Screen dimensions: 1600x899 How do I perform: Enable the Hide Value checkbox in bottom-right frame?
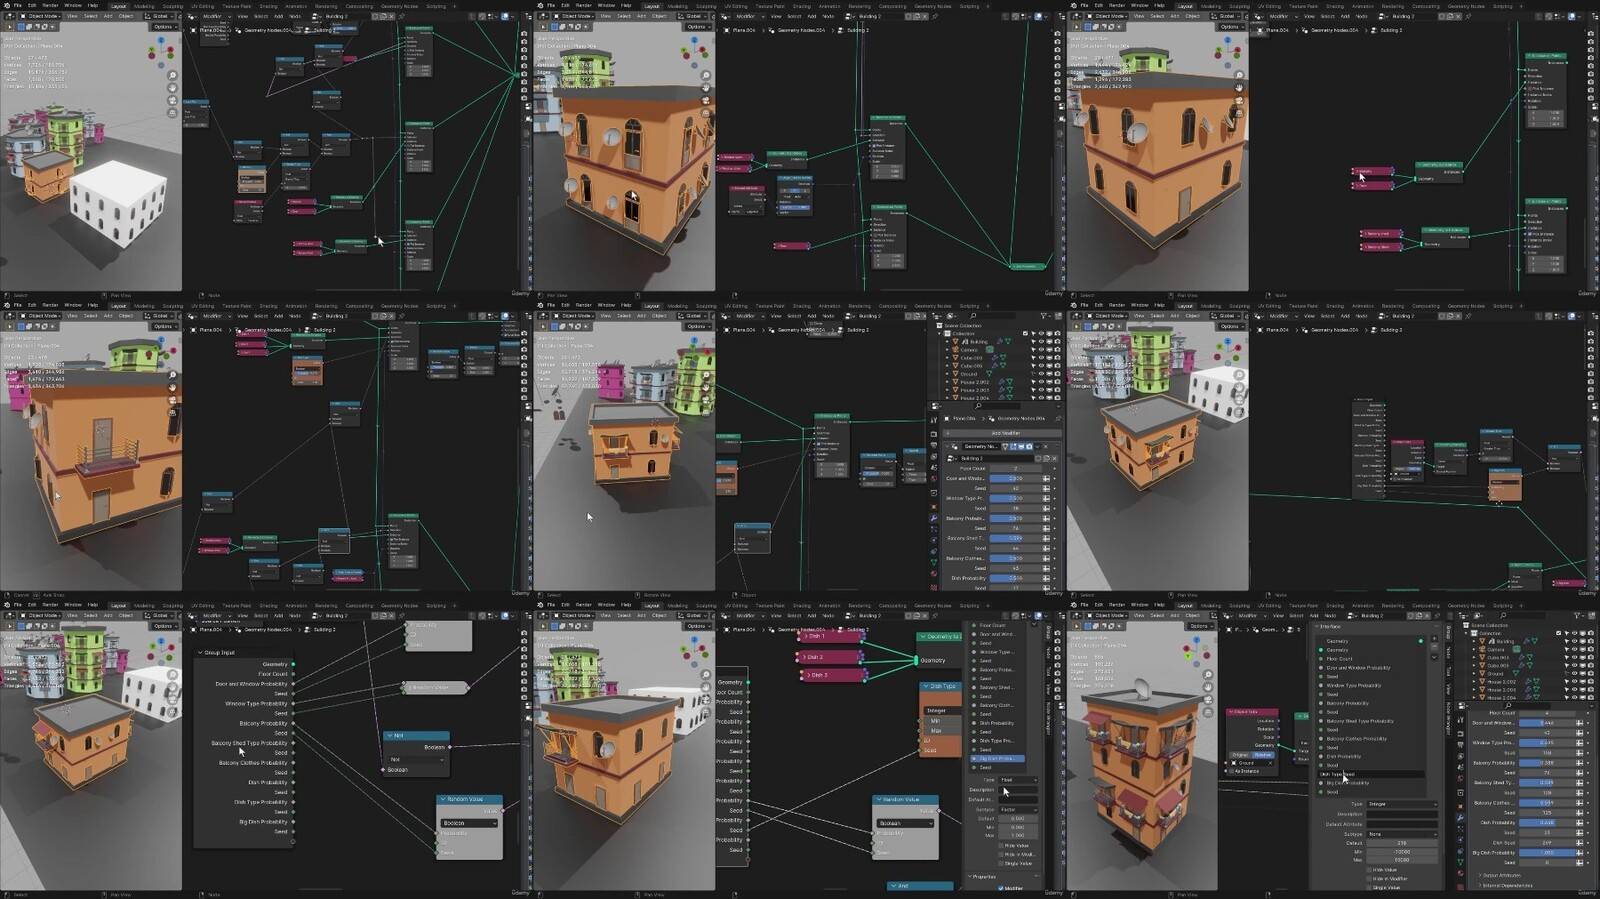tap(1368, 870)
